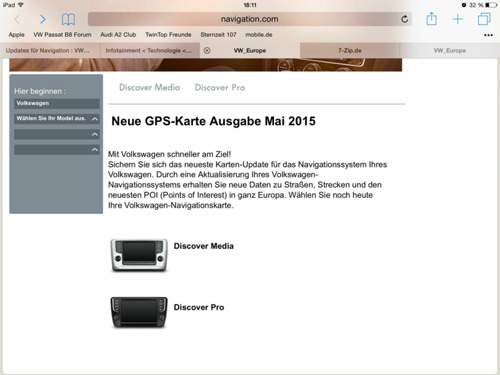Open the third empty sidebar dropdown
This screenshot has width=500, height=375.
[x=57, y=149]
